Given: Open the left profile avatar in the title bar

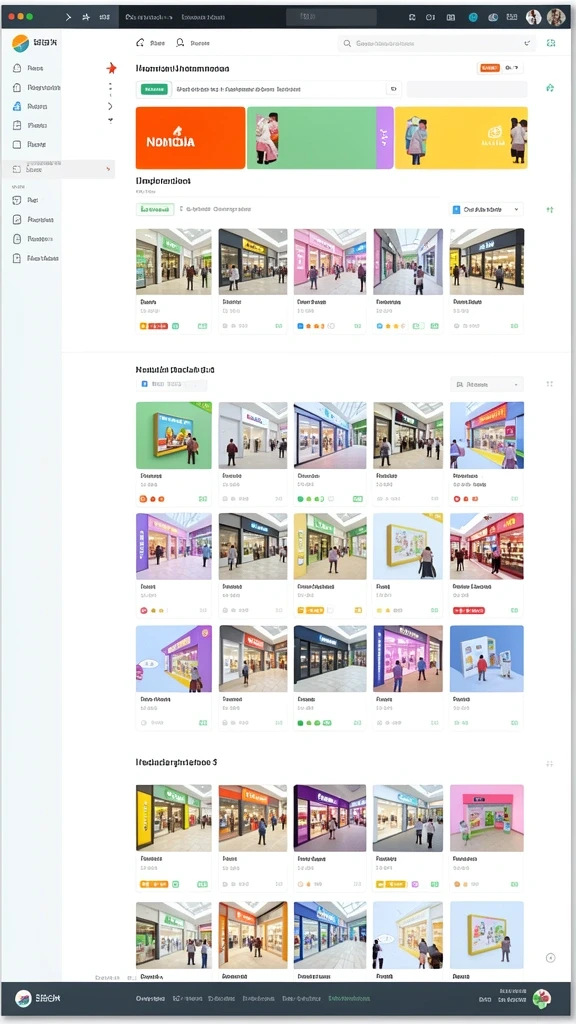Looking at the screenshot, I should 534,17.
